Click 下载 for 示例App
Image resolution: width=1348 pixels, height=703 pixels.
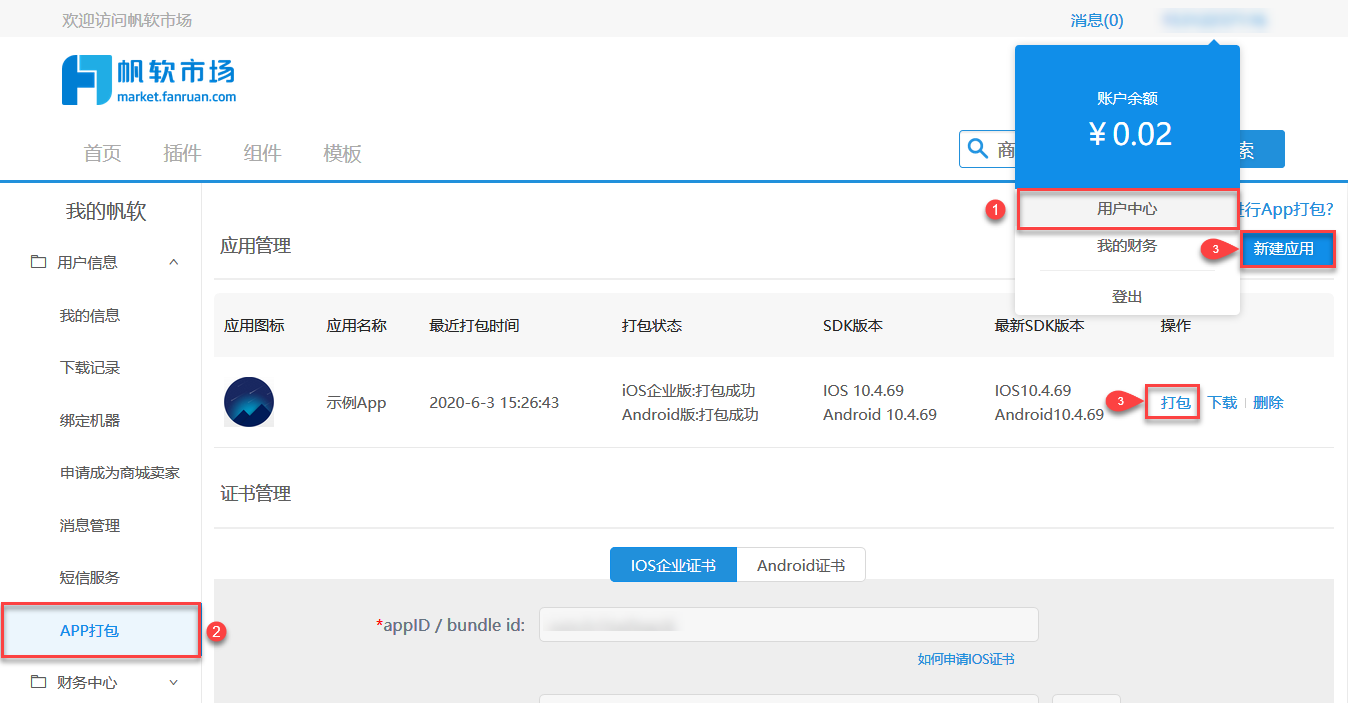coord(1222,402)
